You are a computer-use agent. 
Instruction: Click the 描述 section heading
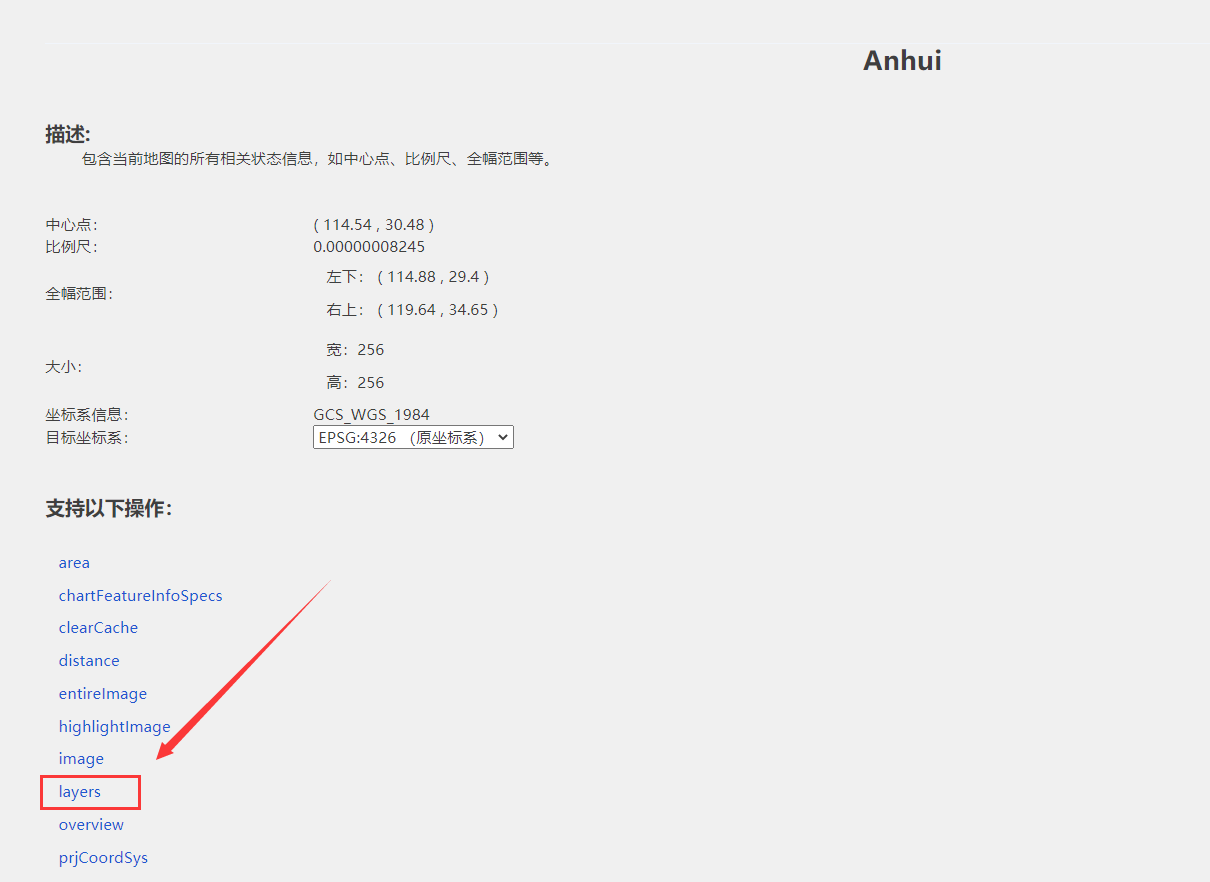68,134
